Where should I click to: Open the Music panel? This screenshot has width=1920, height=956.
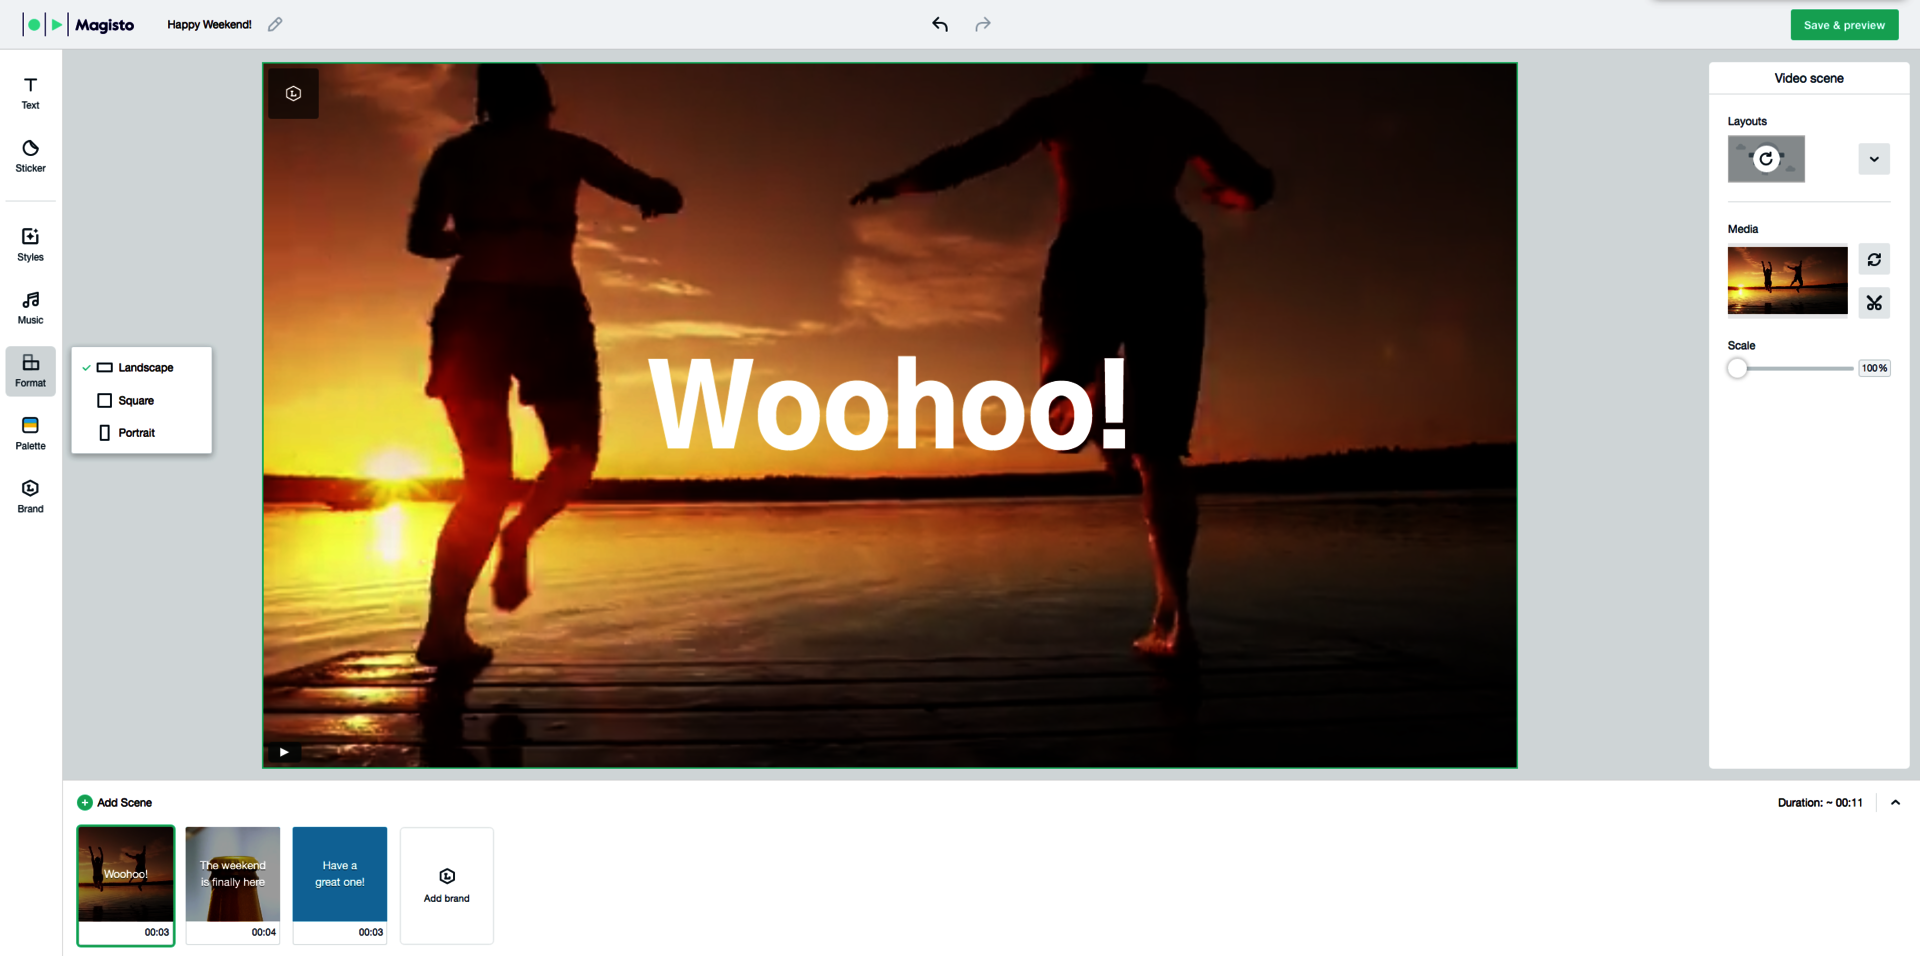(30, 308)
